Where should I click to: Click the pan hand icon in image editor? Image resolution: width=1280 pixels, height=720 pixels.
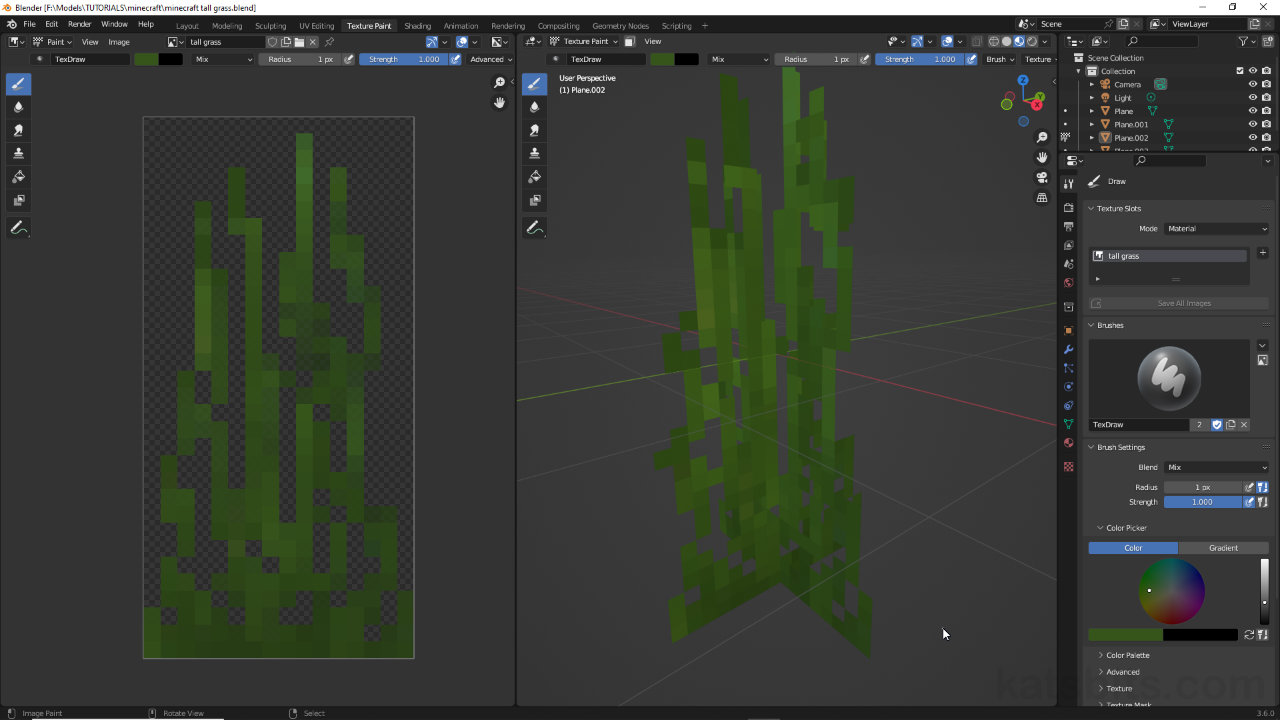click(499, 103)
